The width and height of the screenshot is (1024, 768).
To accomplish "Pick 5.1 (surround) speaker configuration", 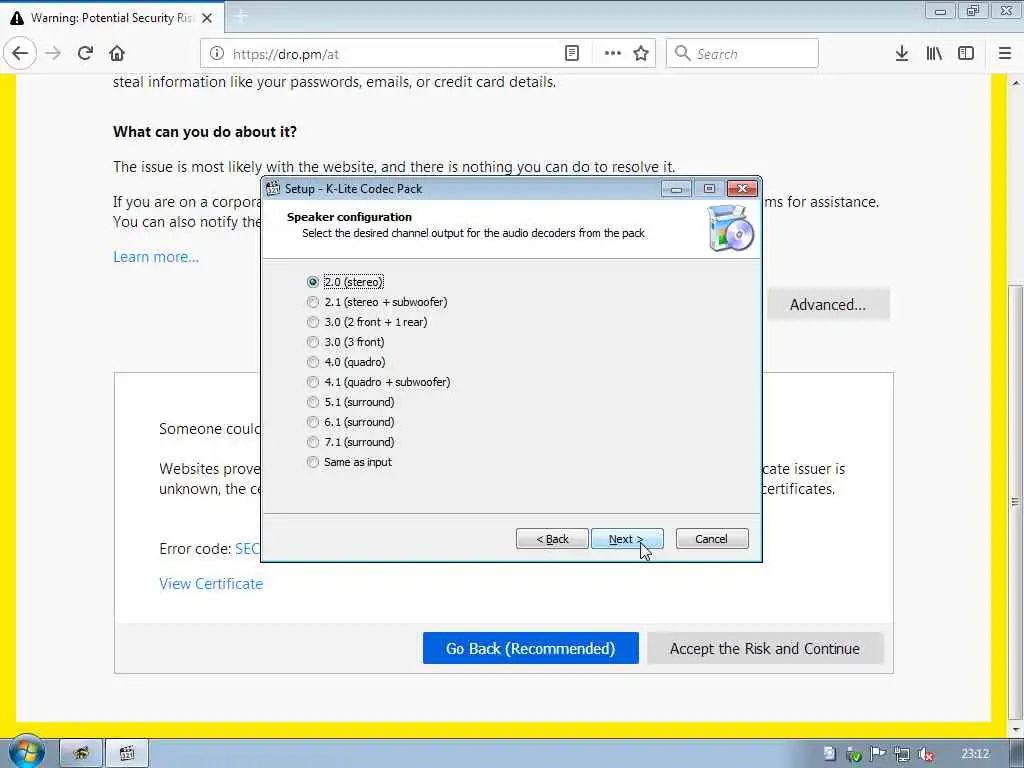I will click(351, 402).
